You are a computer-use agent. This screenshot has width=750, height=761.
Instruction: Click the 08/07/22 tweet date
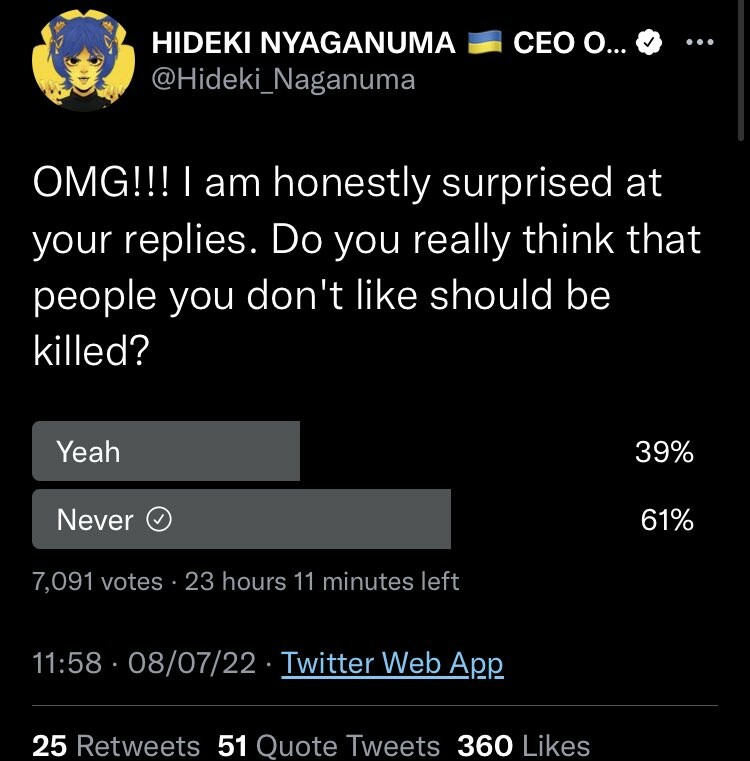[x=192, y=663]
